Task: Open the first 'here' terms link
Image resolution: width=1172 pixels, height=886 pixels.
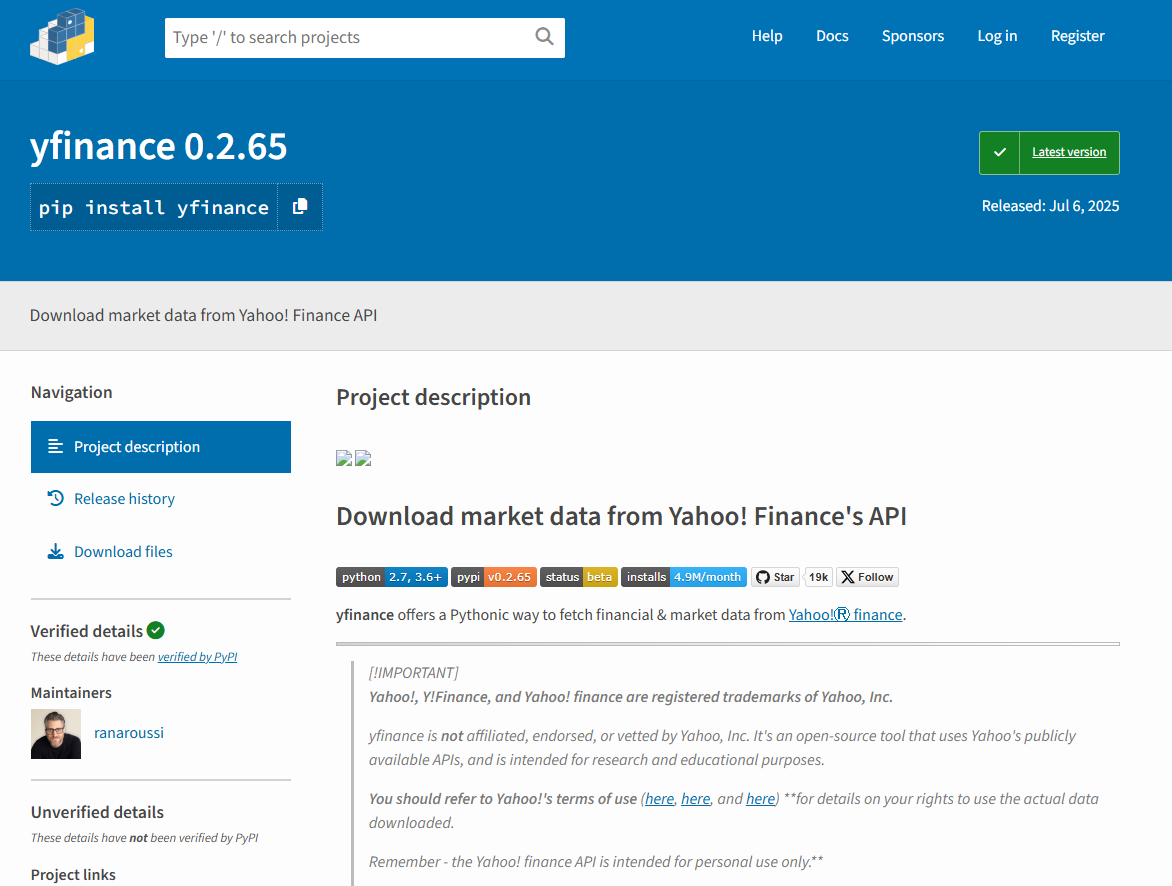Action: tap(659, 799)
